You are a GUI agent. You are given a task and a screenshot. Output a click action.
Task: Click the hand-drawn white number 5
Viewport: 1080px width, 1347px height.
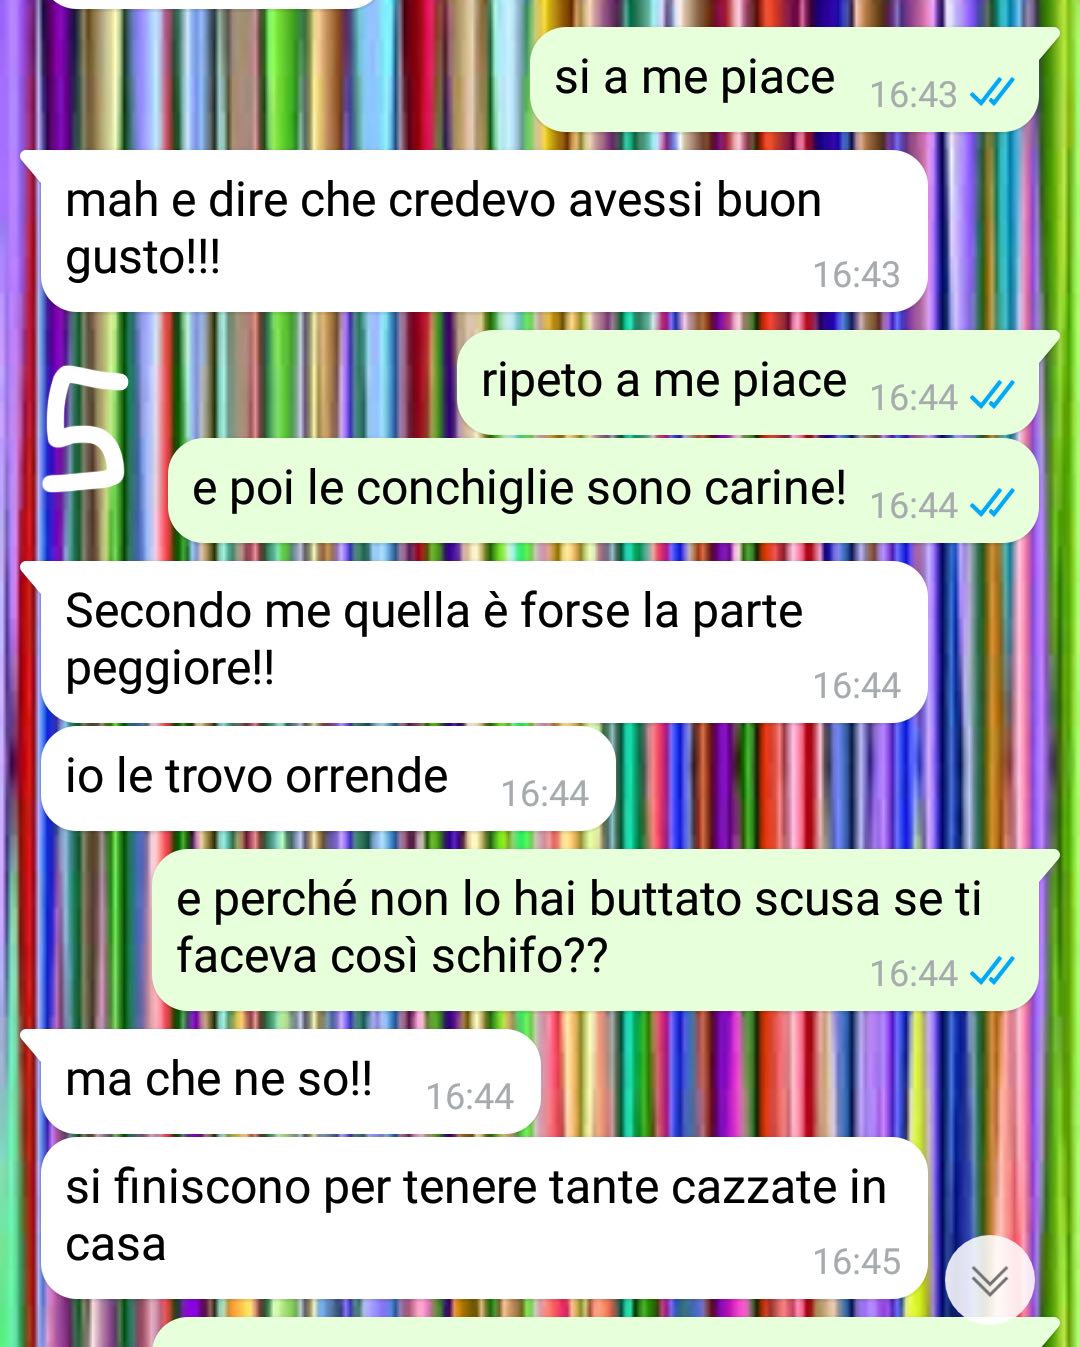(x=86, y=430)
